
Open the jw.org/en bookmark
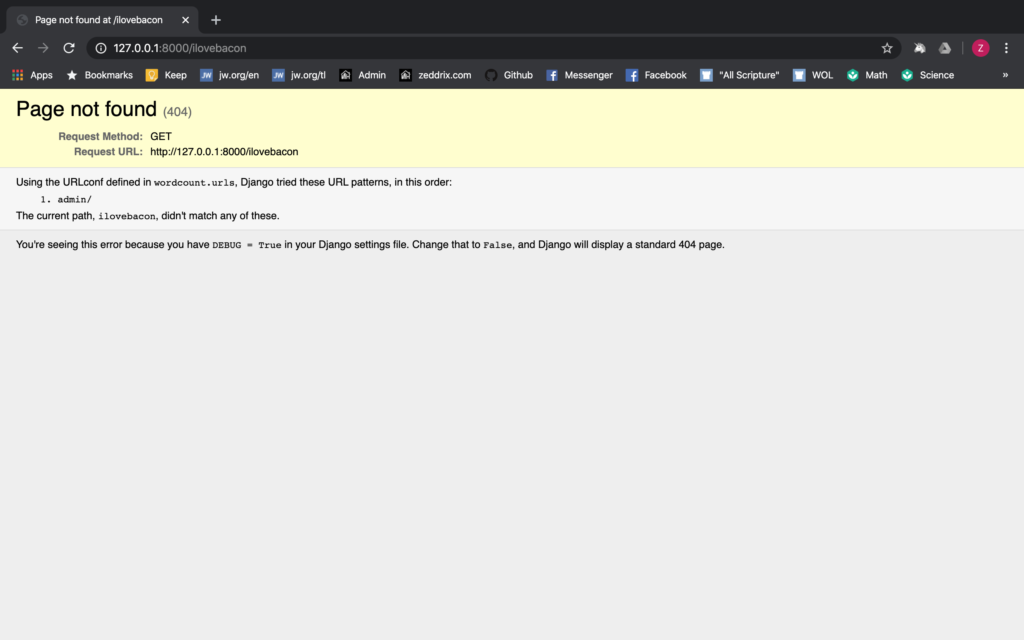229,75
